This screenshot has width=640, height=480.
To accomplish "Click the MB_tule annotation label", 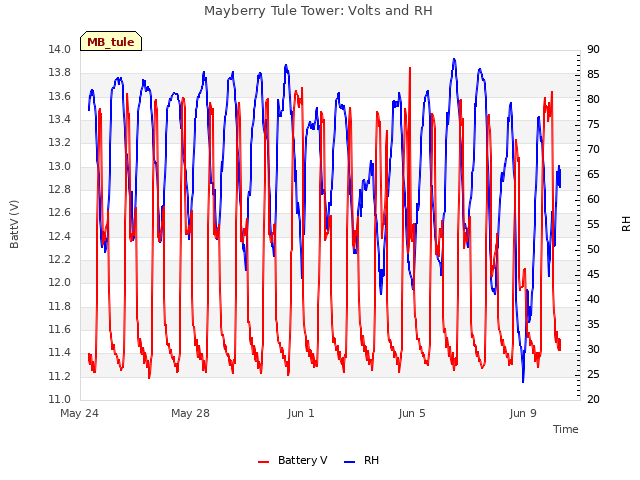I will (111, 41).
